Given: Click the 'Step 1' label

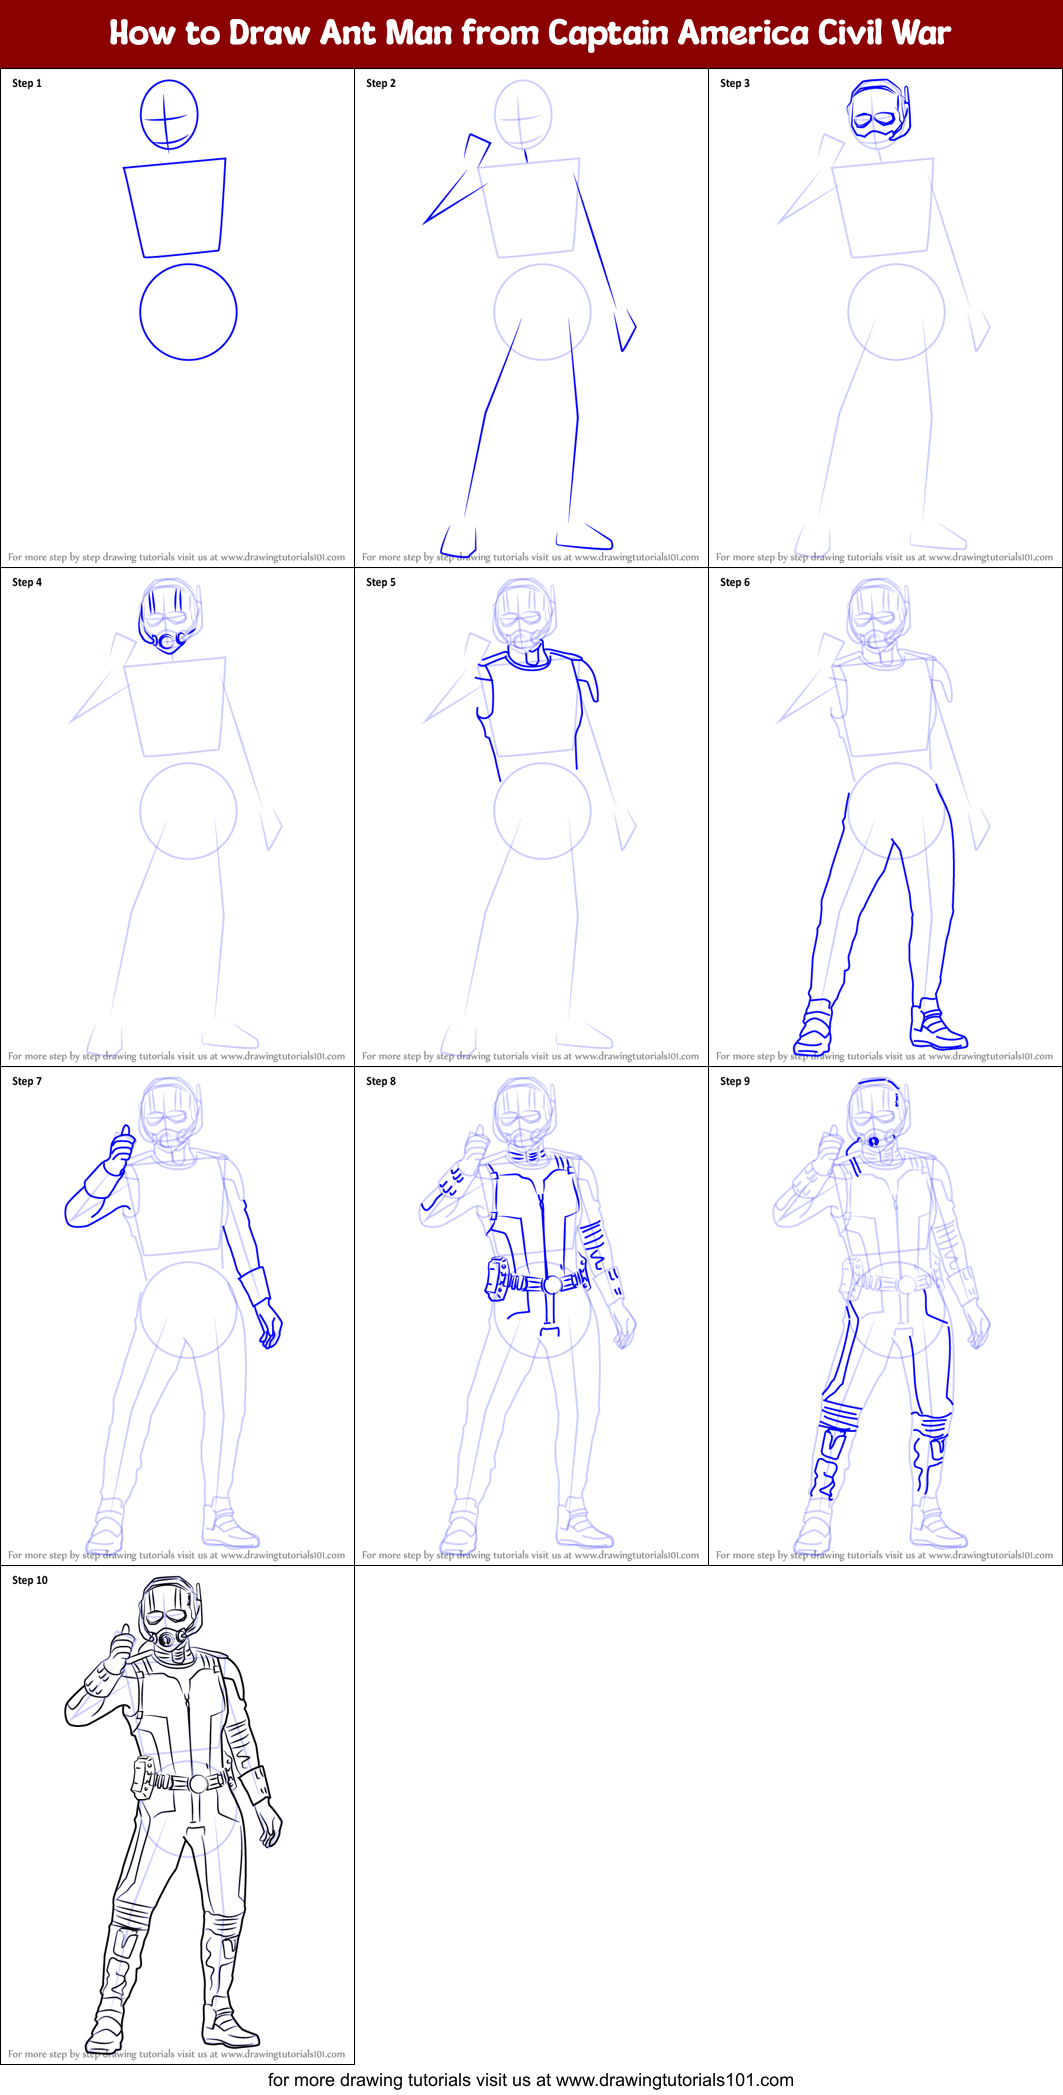Looking at the screenshot, I should (x=27, y=84).
